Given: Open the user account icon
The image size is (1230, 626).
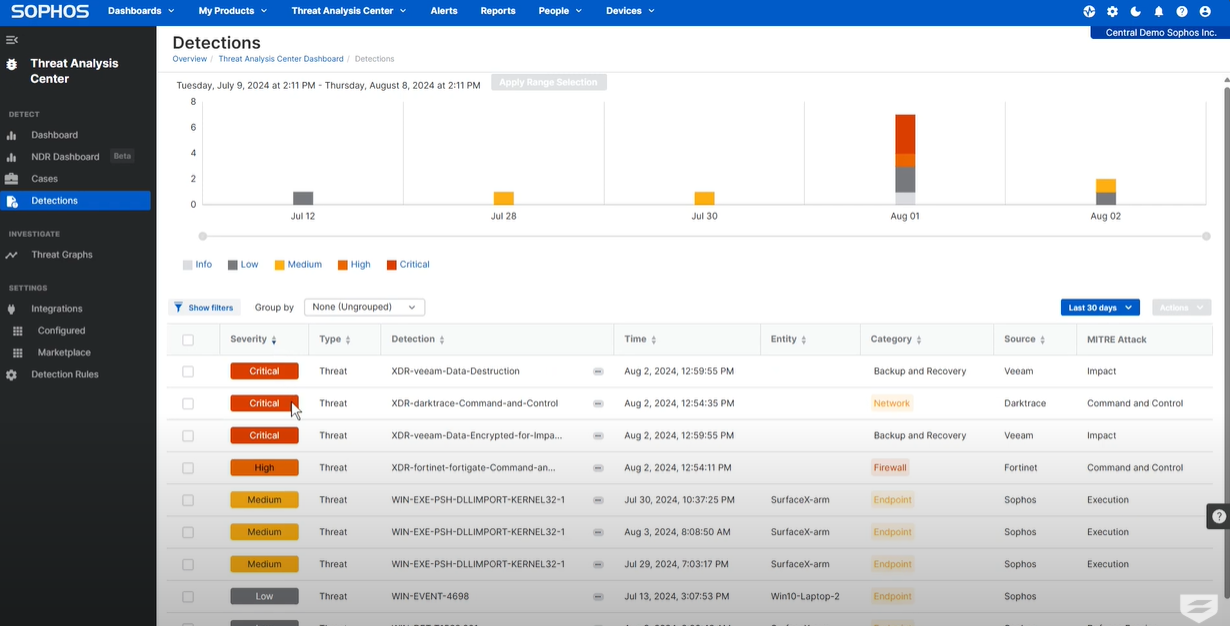Looking at the screenshot, I should click(x=1205, y=11).
